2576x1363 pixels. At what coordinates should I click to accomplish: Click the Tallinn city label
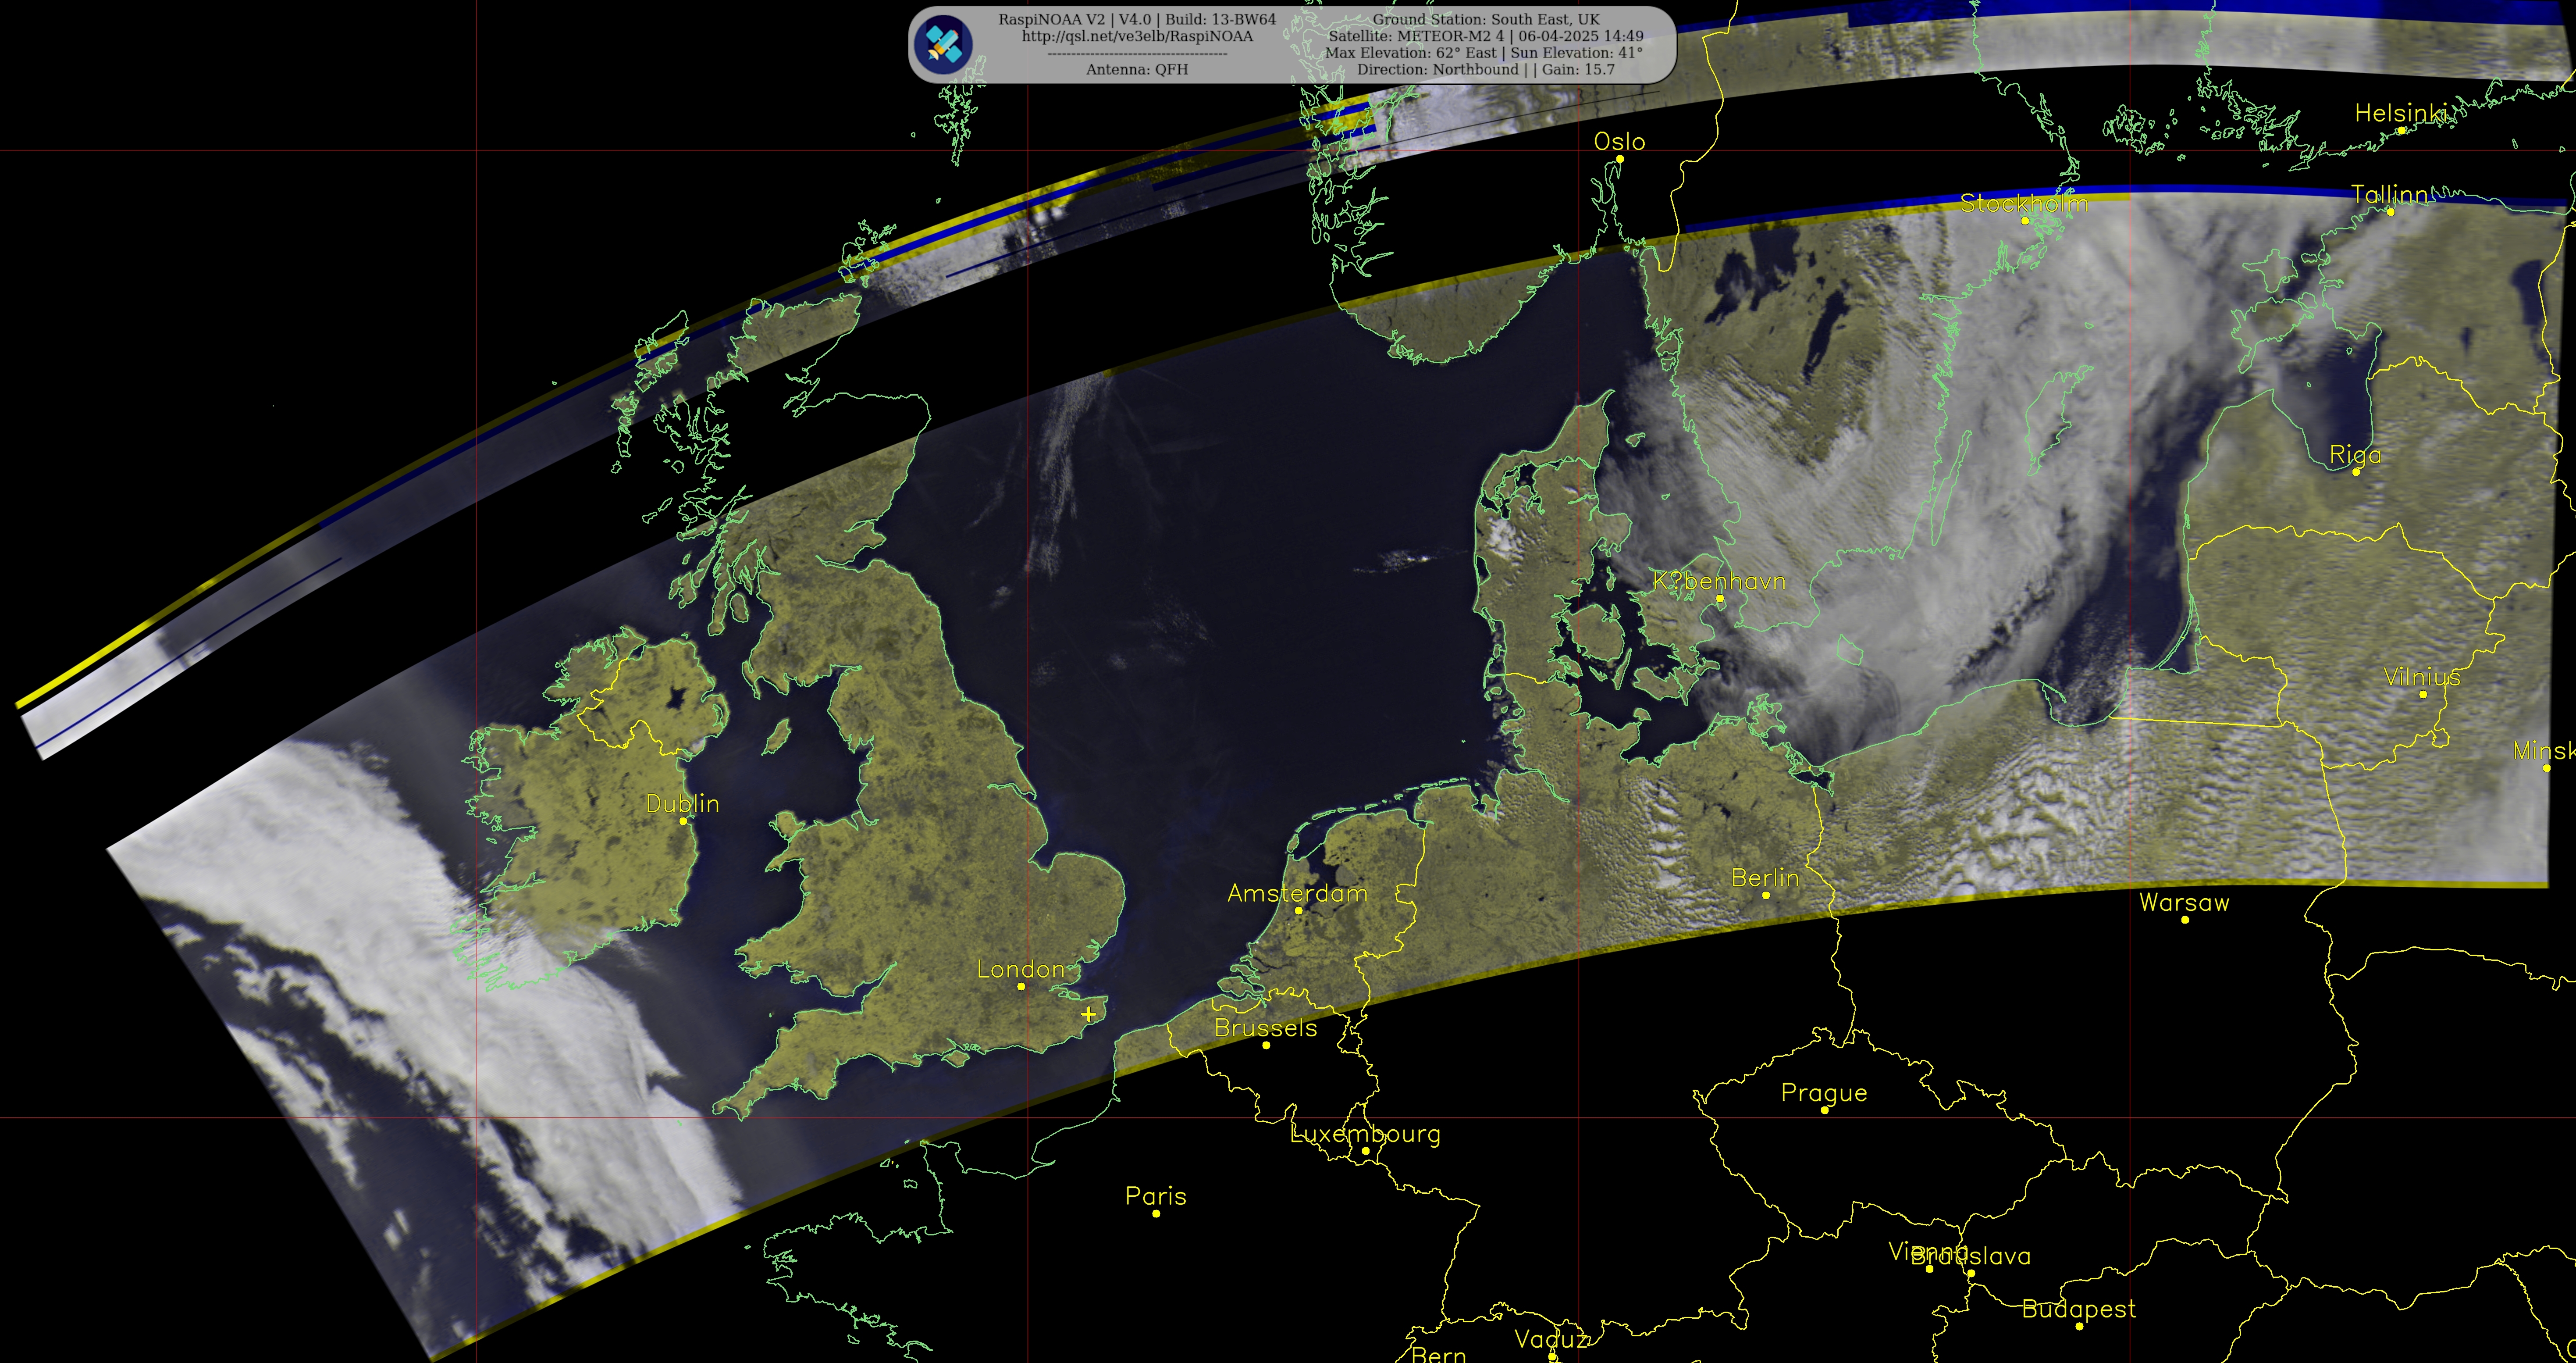pos(2389,195)
